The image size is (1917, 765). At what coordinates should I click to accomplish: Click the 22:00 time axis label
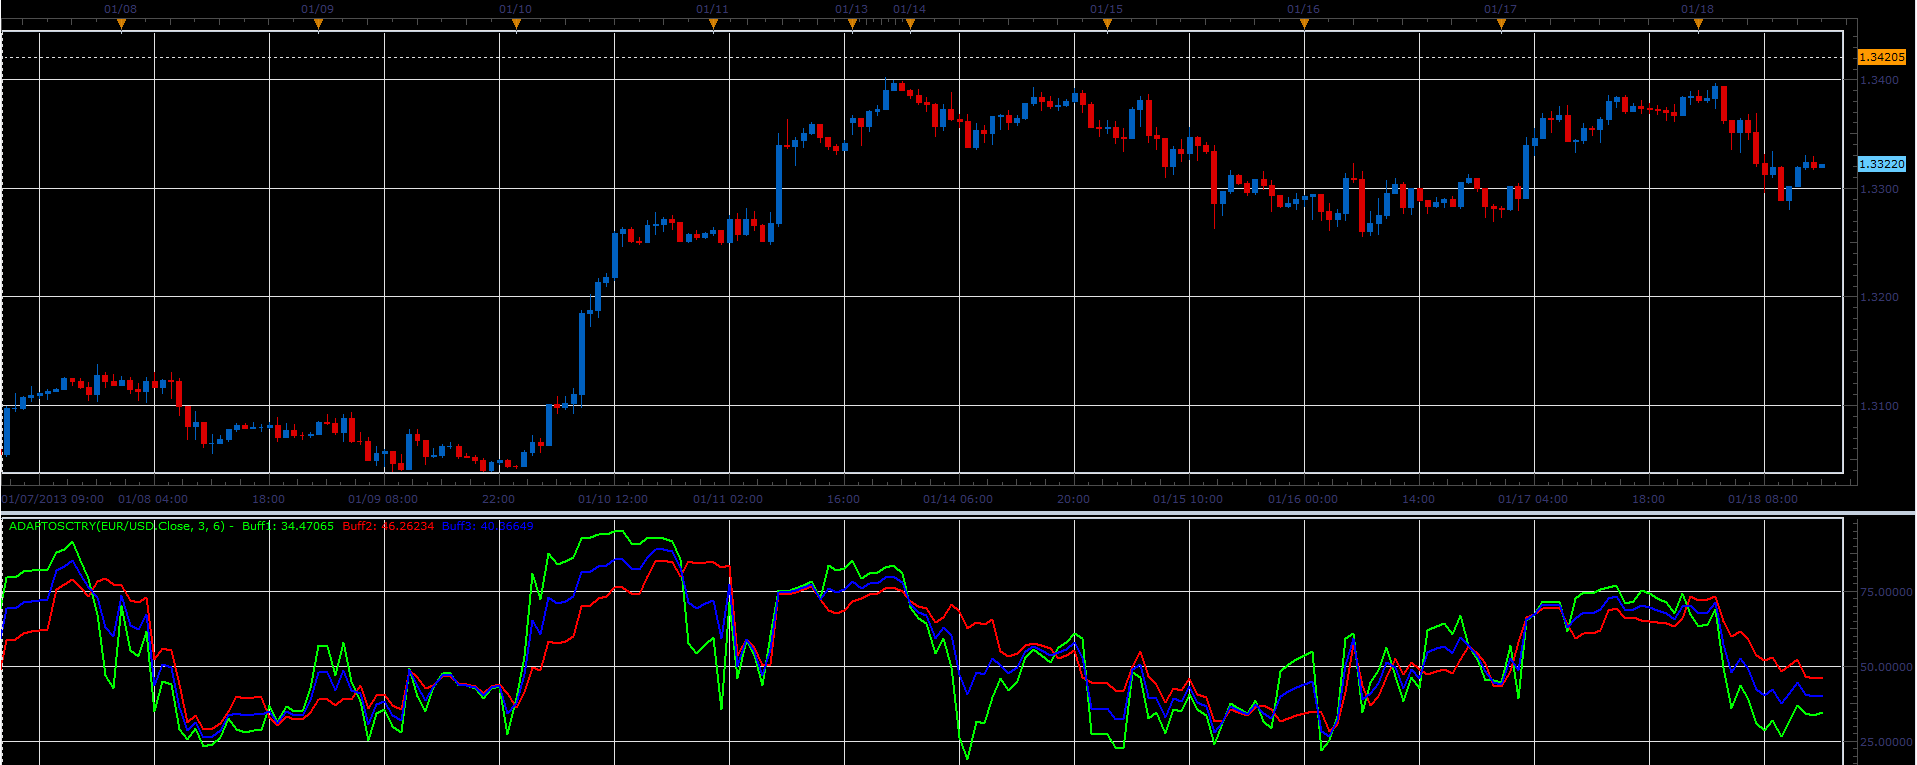pyautogui.click(x=498, y=499)
